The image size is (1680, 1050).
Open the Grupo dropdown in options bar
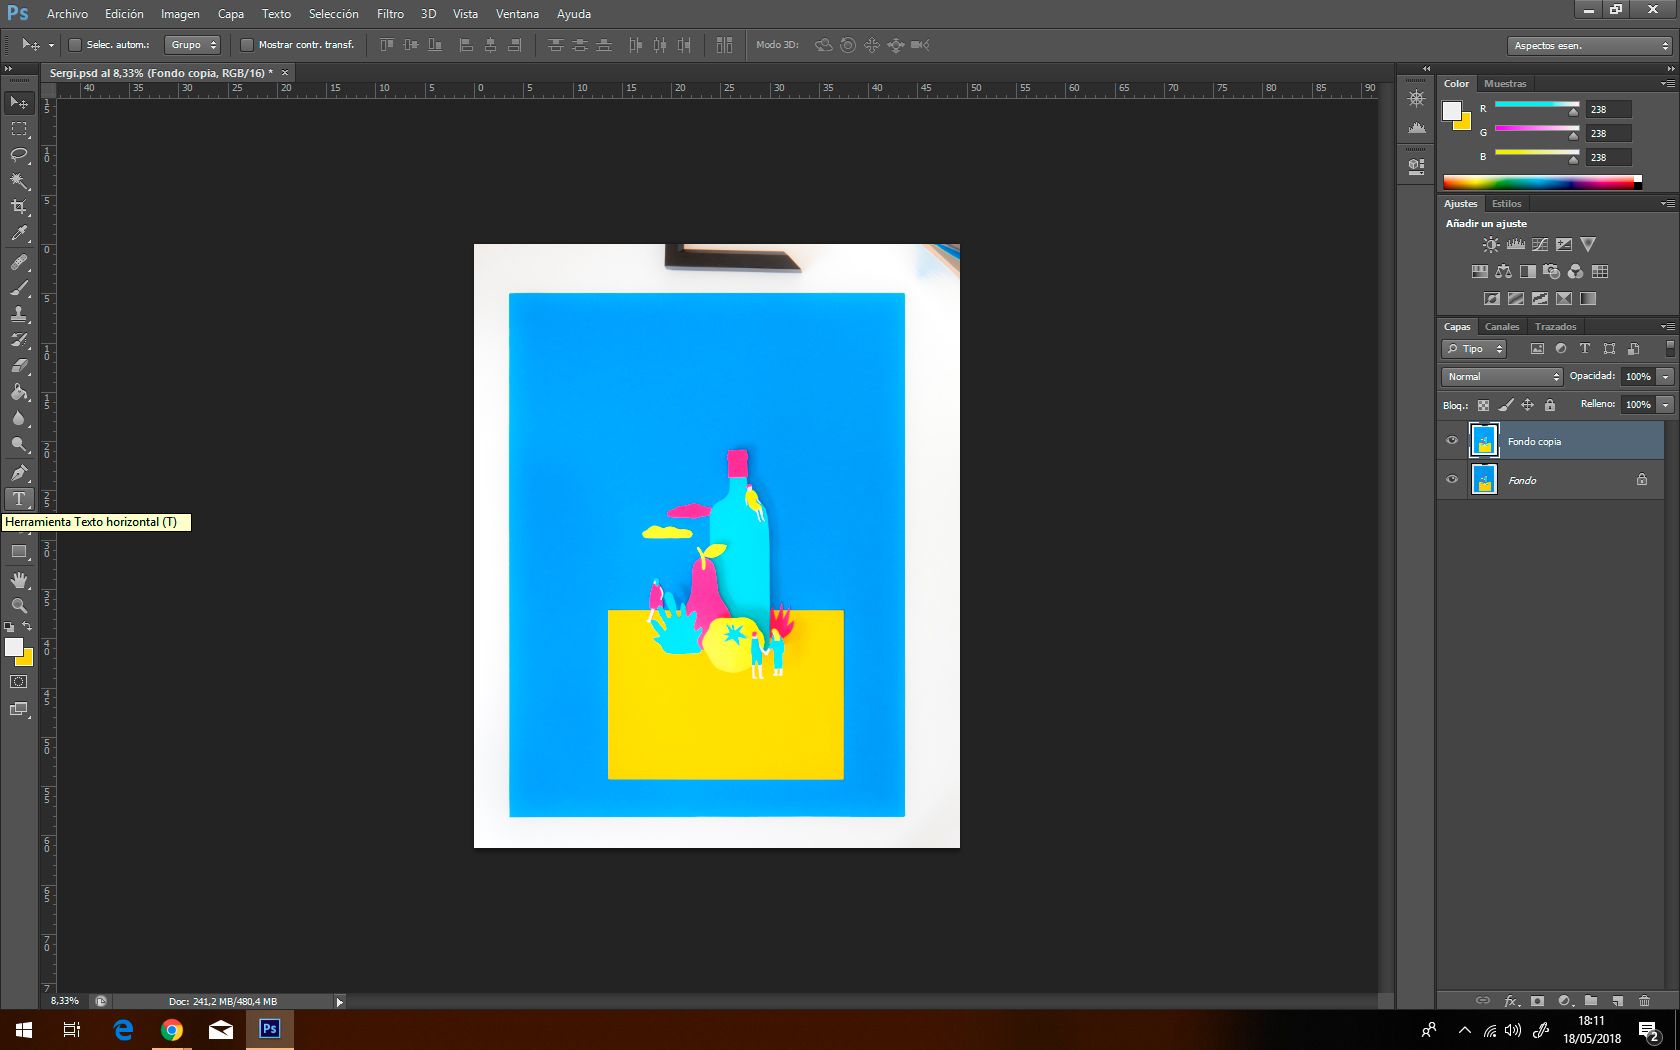(x=192, y=45)
